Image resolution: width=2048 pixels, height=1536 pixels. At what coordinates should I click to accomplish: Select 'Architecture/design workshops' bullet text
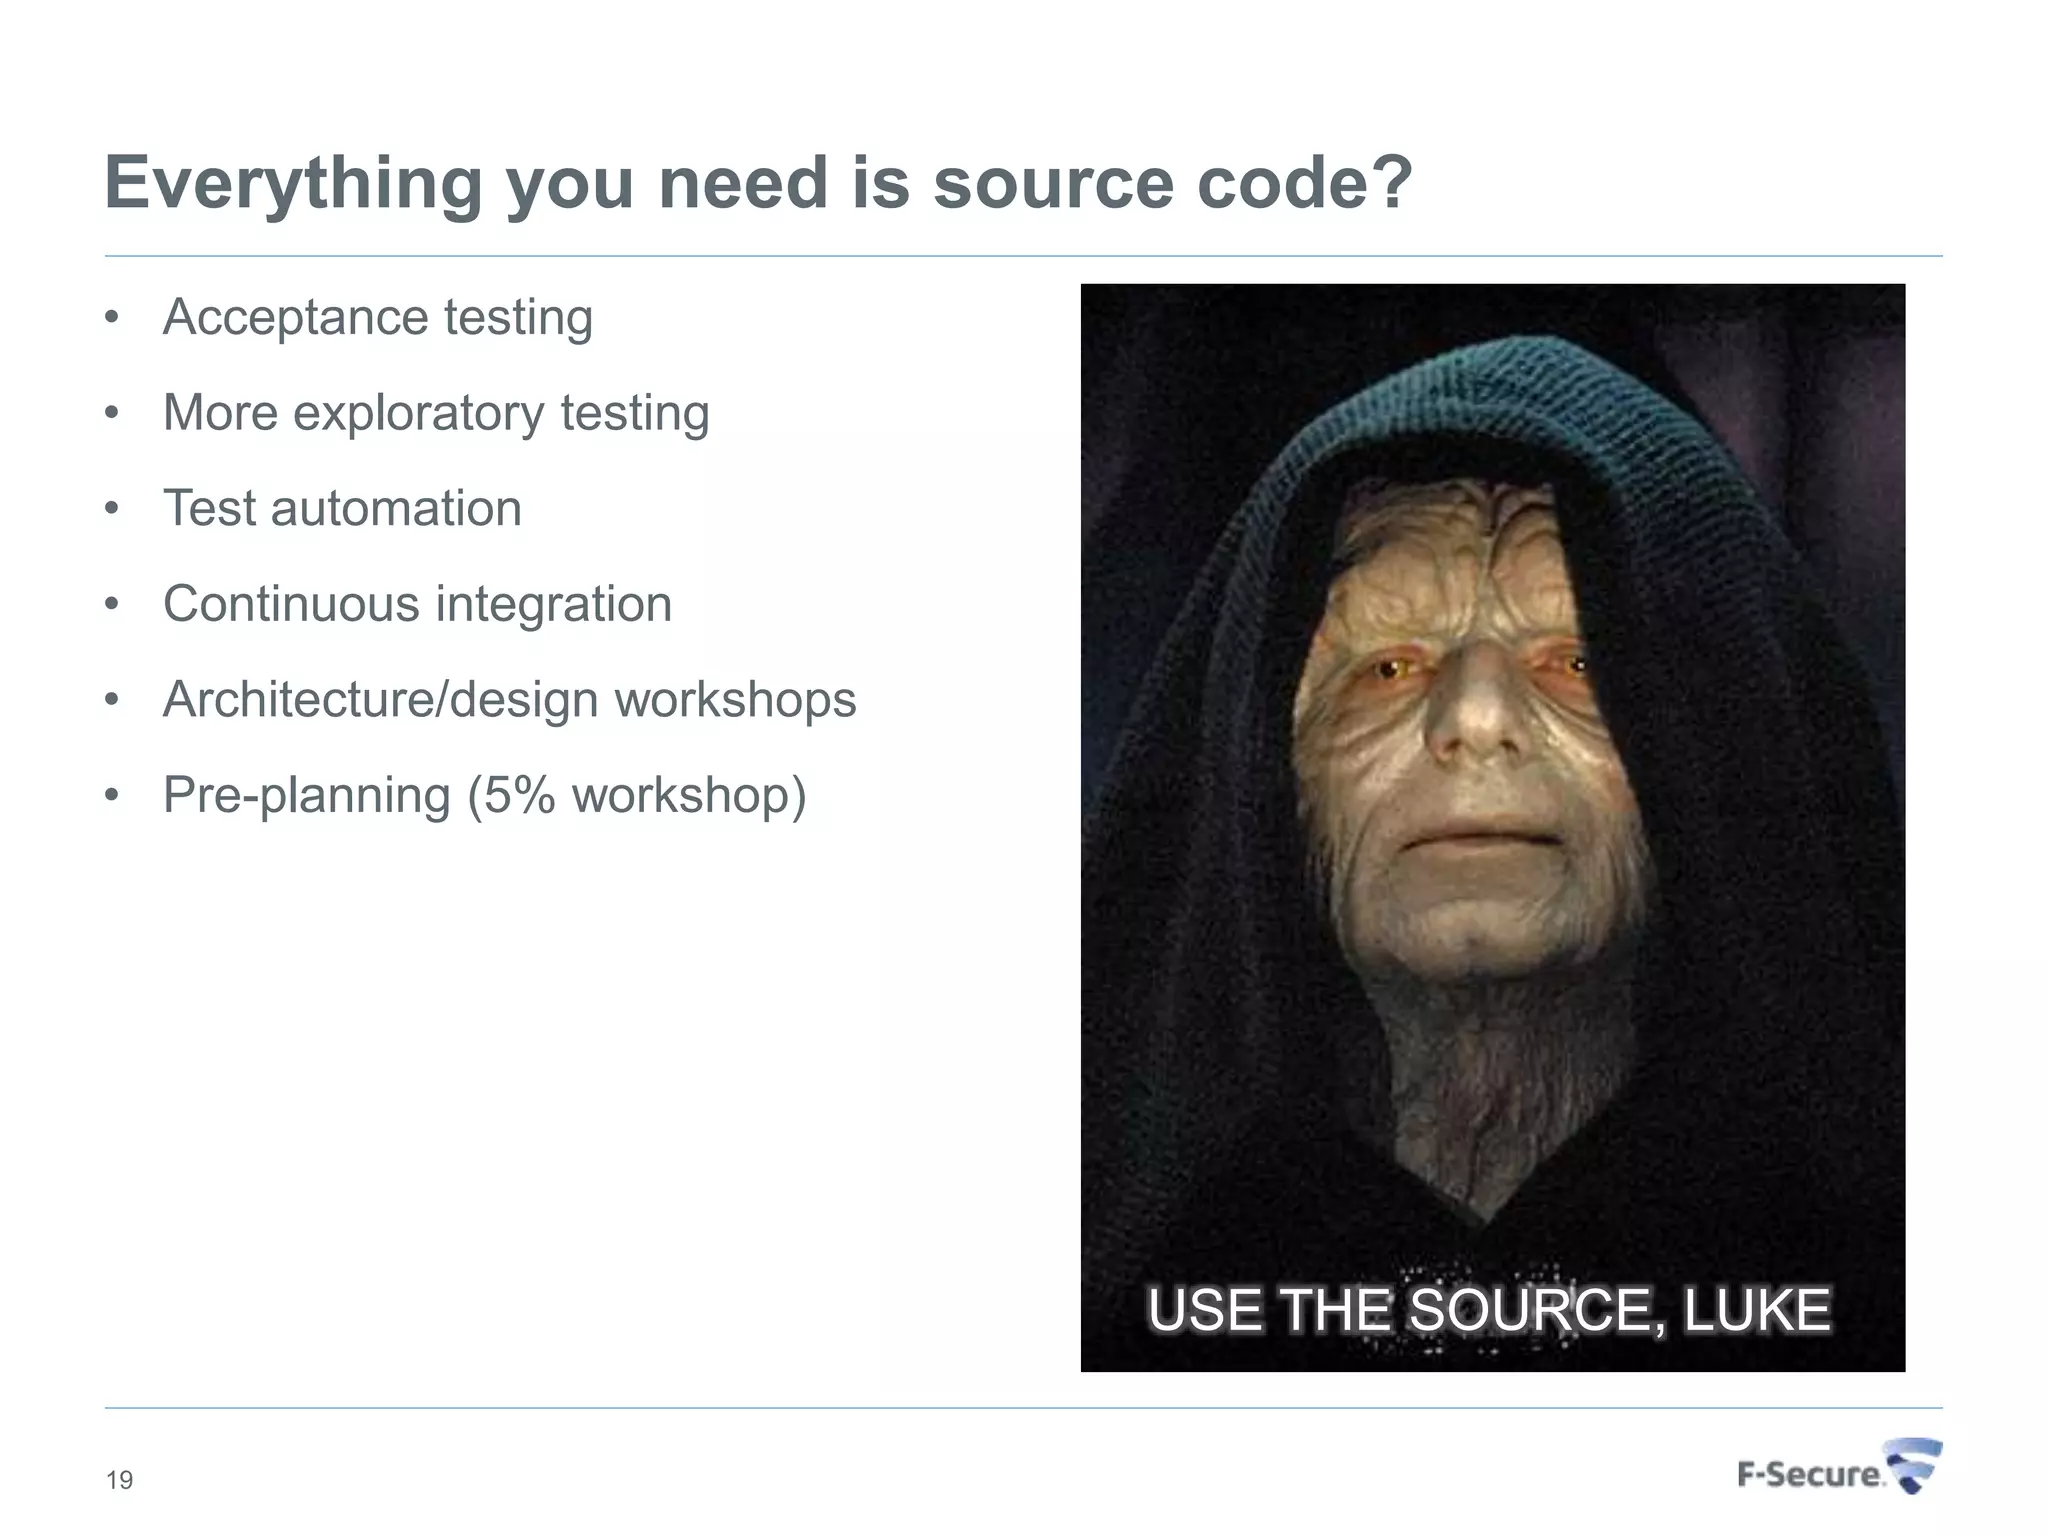tap(509, 700)
